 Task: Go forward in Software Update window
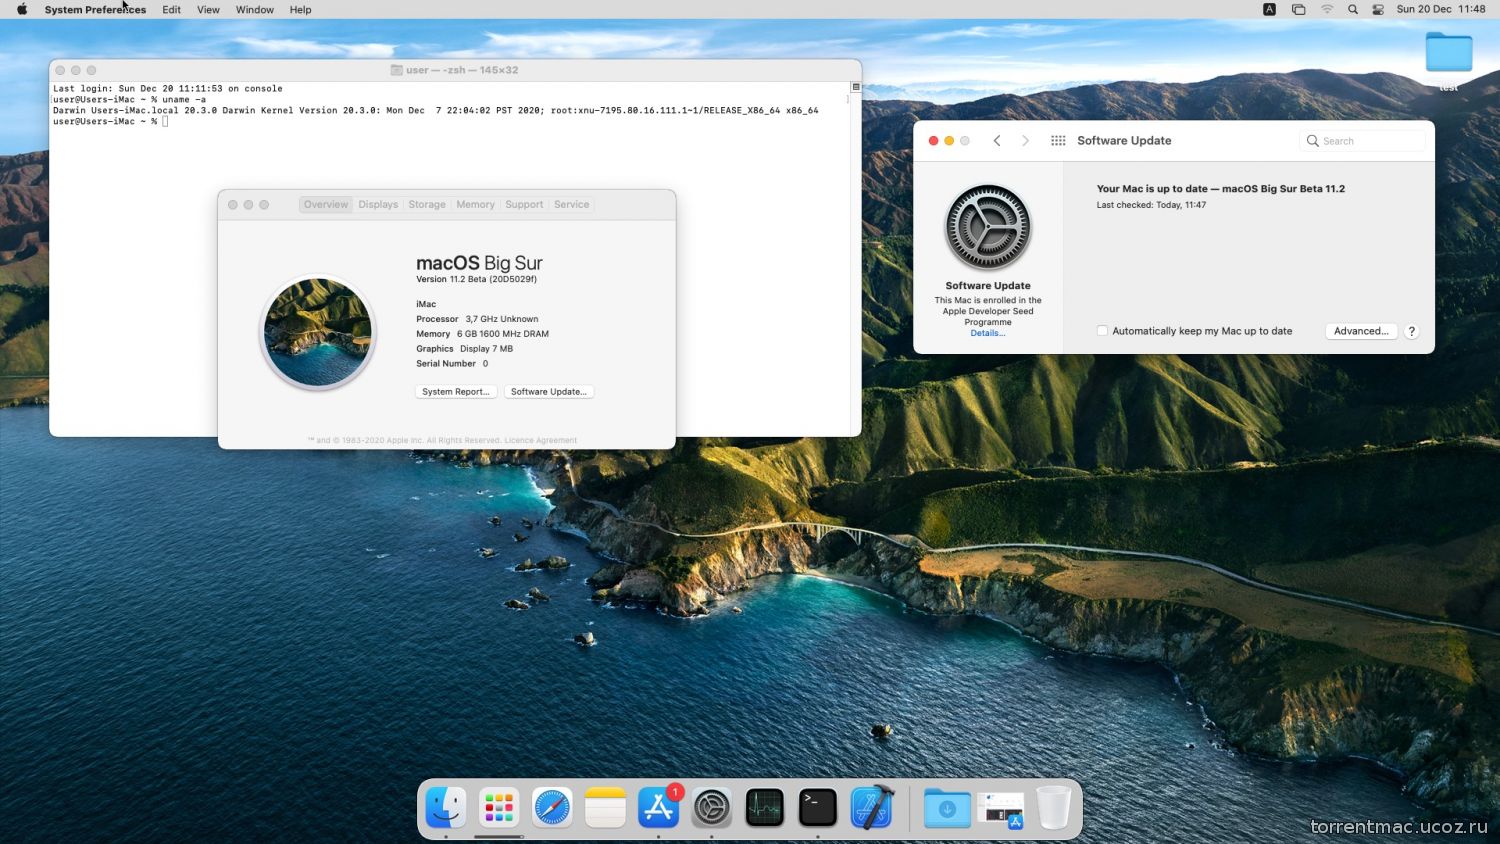tap(1025, 141)
